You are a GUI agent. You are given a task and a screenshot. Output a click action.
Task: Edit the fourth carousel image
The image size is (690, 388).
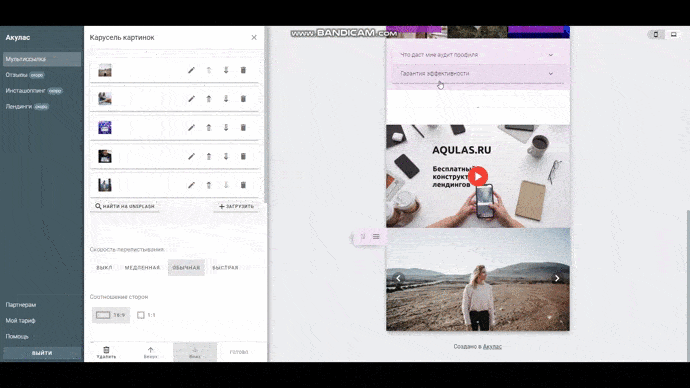click(x=191, y=156)
